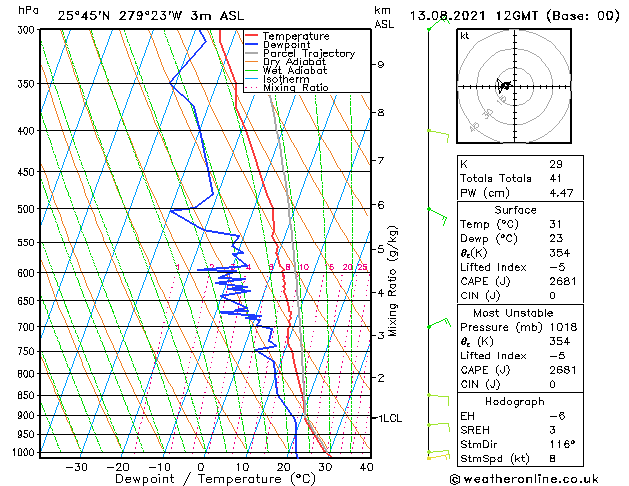The width and height of the screenshot is (629, 486).
Task: Click the hodograph circle plot
Action: [x=514, y=86]
